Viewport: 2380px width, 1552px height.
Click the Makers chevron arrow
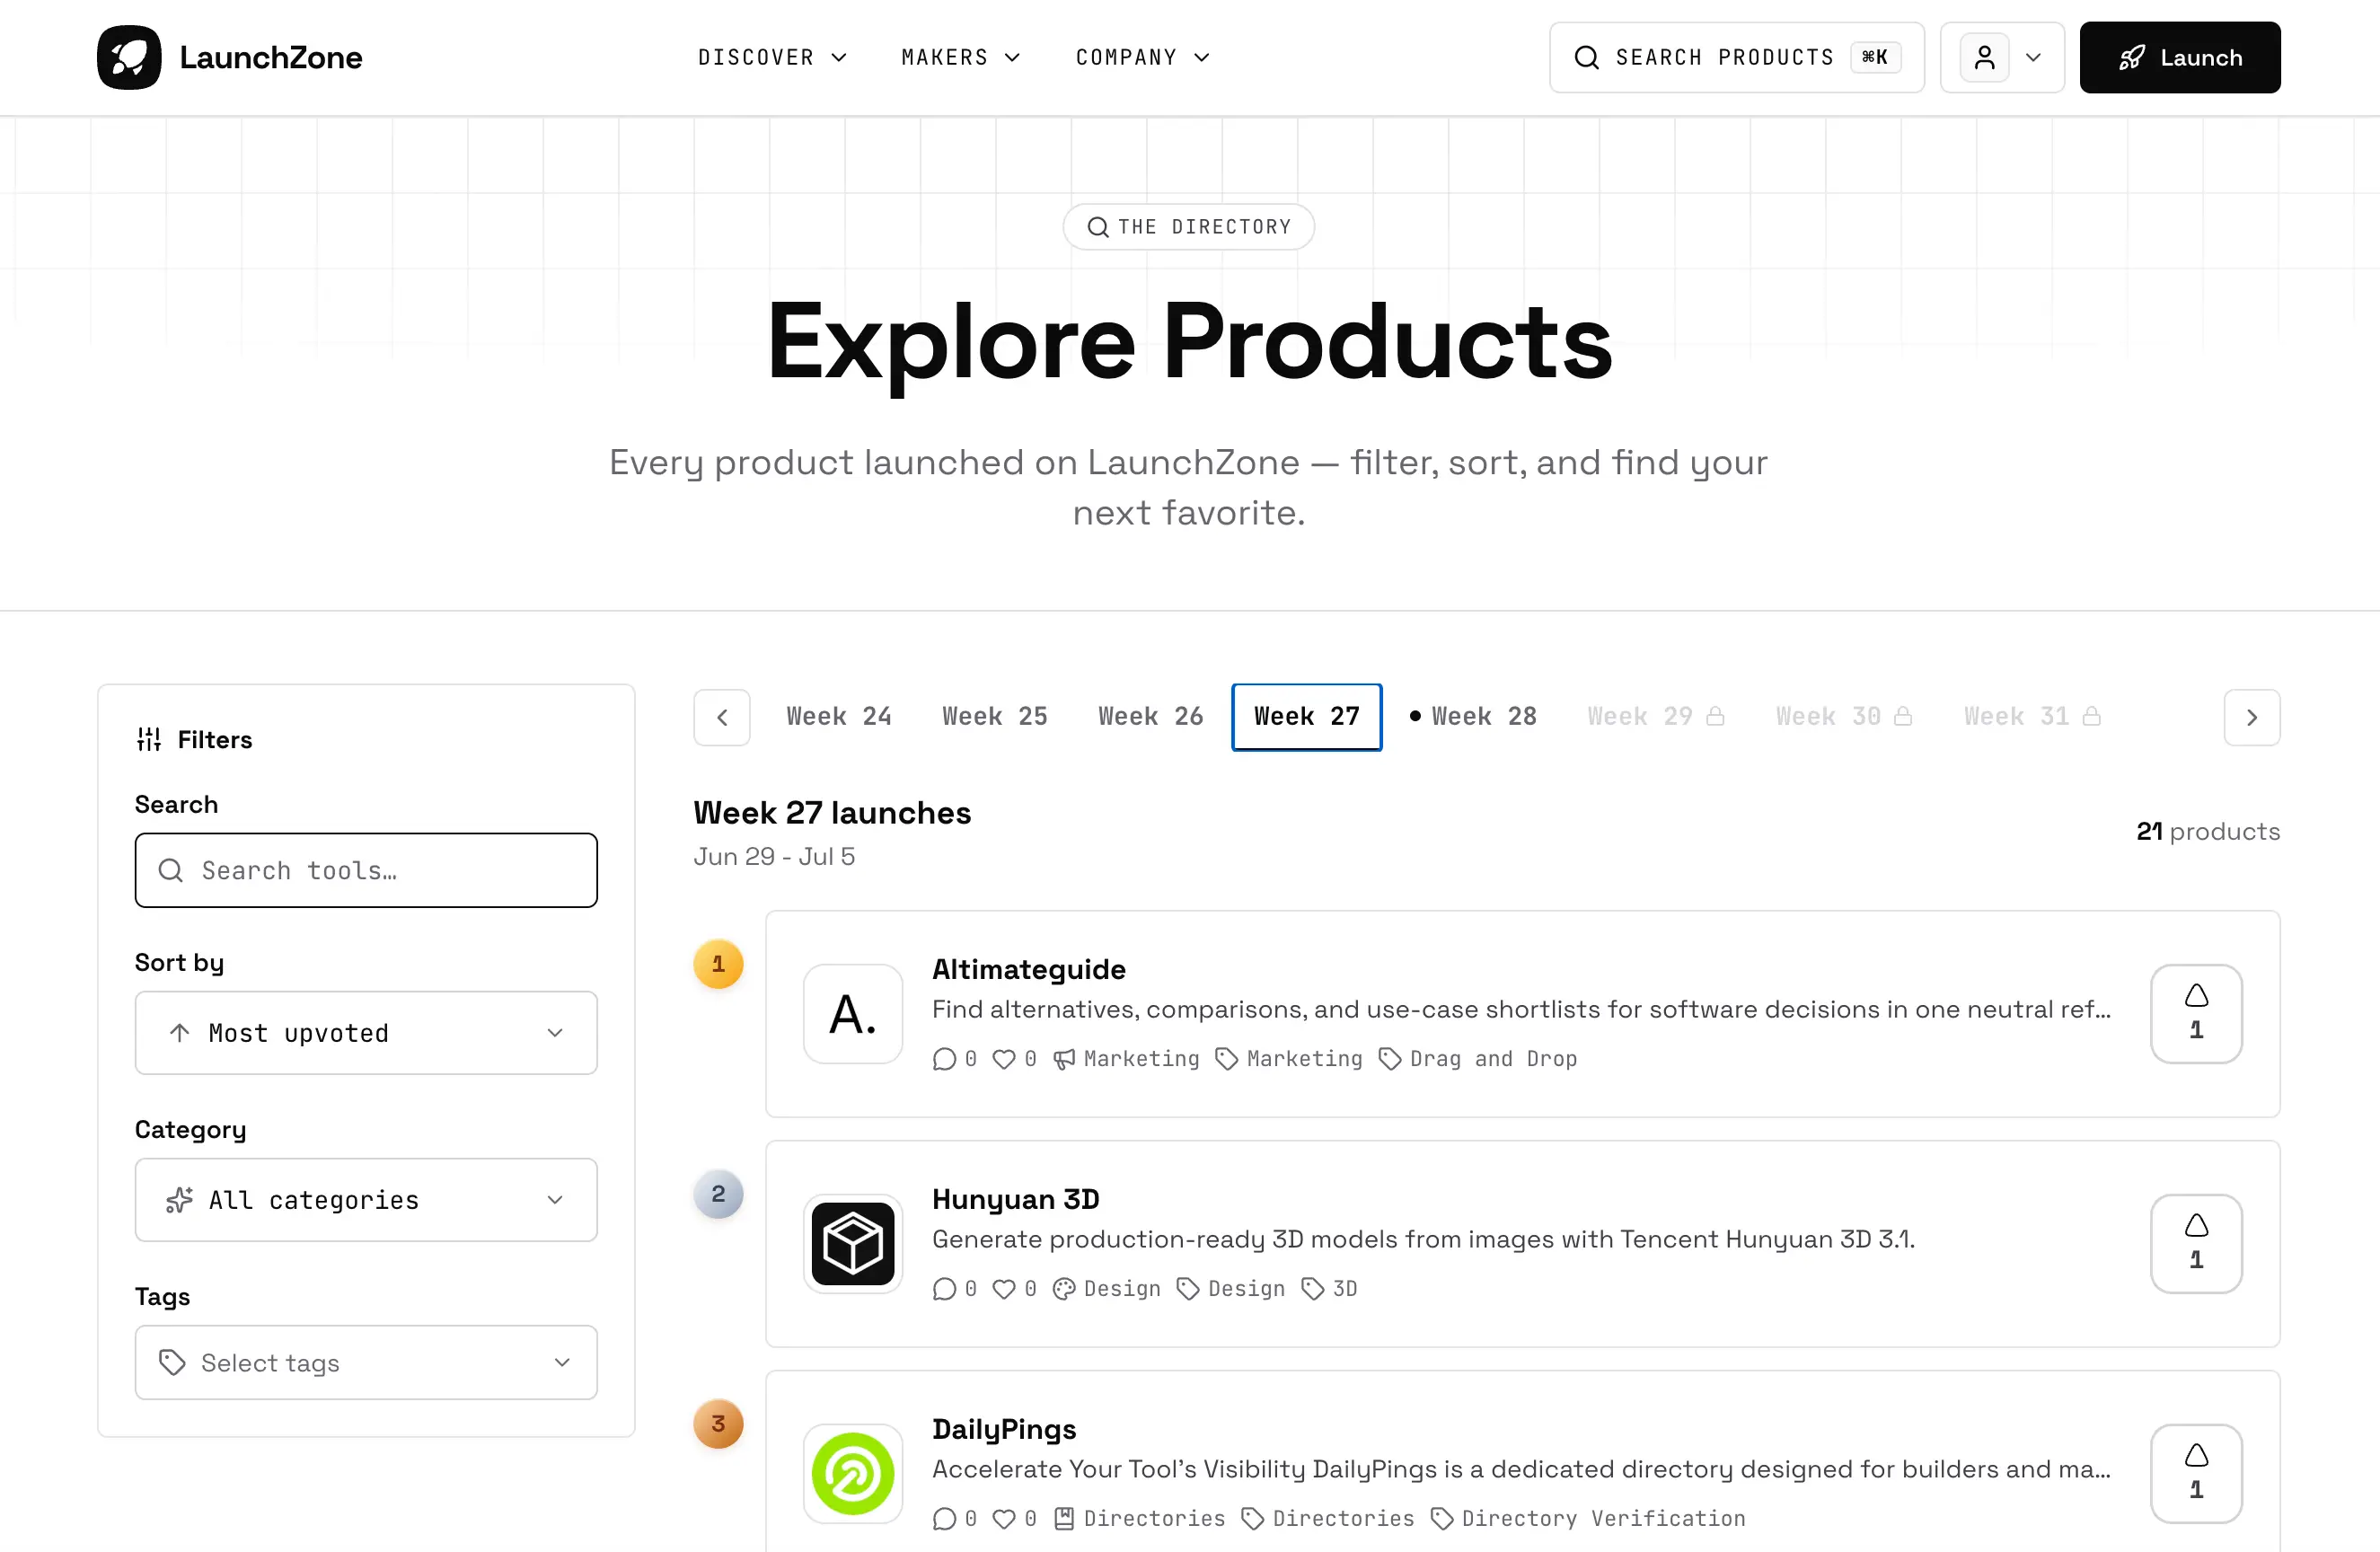(x=1012, y=57)
